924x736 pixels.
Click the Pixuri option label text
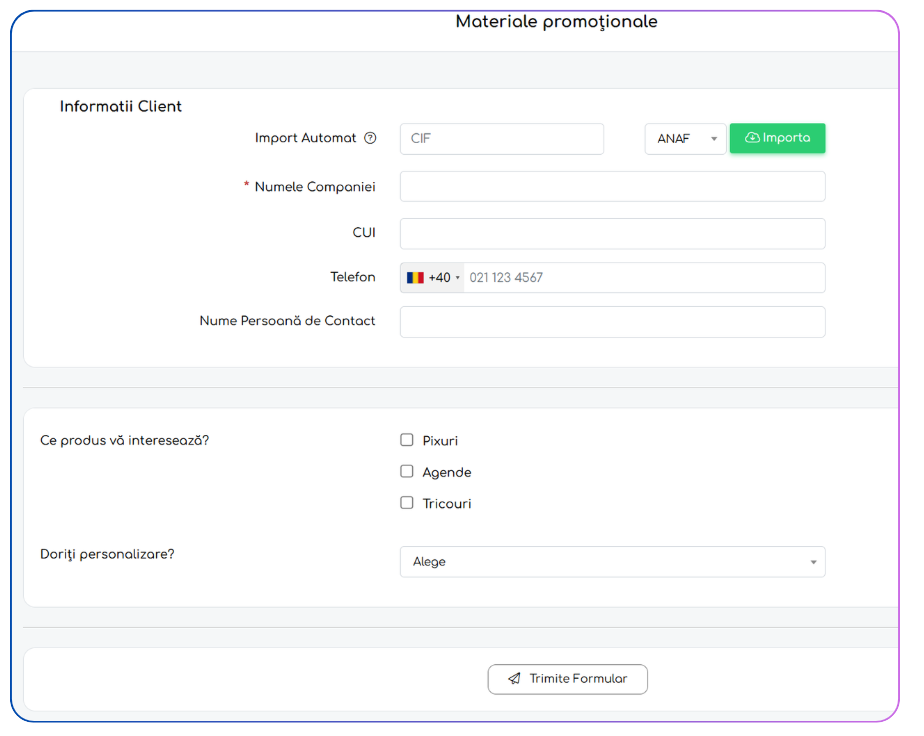click(440, 441)
